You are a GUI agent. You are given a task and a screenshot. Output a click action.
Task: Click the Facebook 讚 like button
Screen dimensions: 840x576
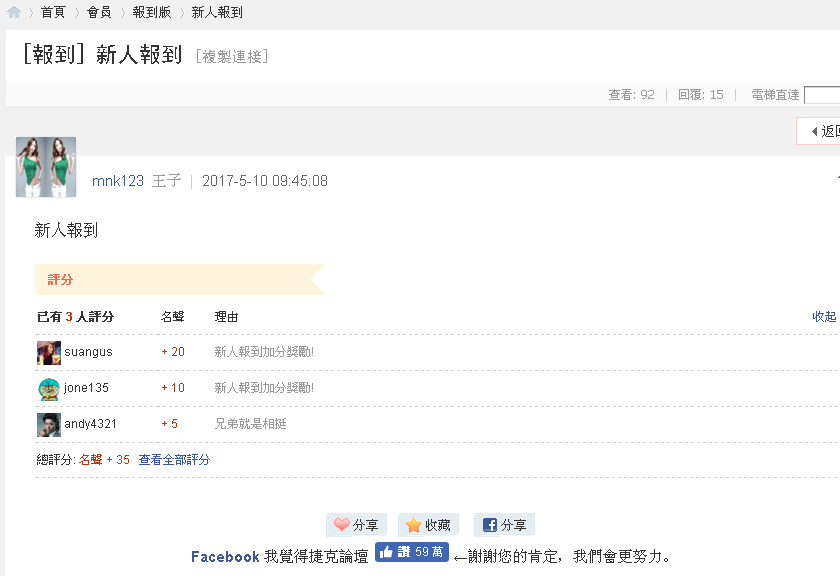(x=411, y=552)
